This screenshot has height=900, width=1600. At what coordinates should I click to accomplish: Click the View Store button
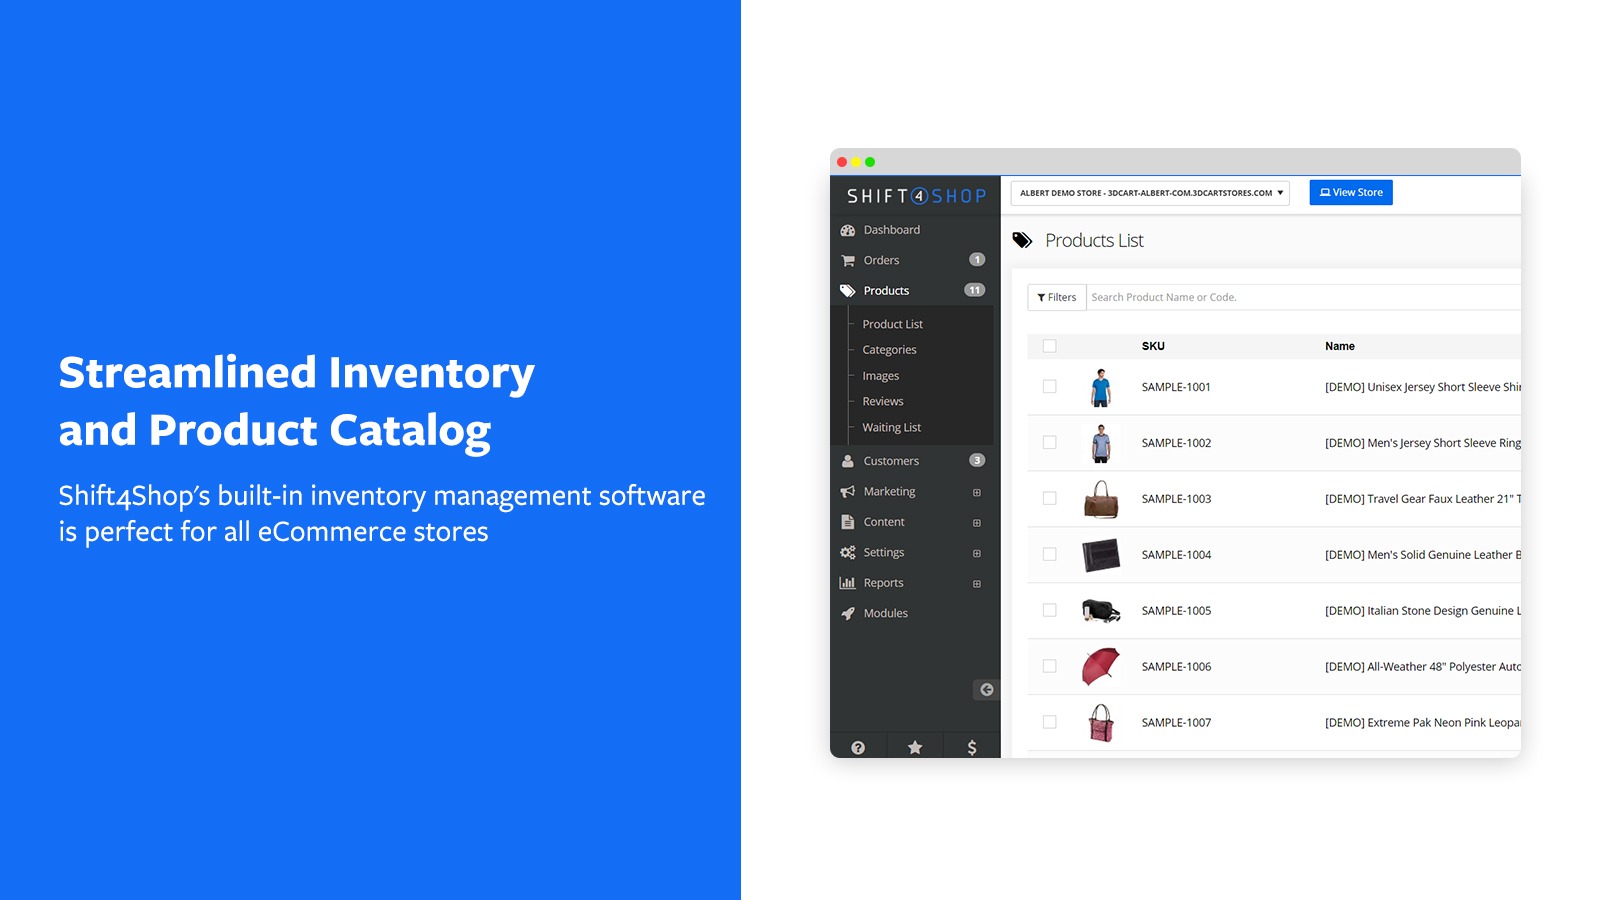pyautogui.click(x=1351, y=193)
